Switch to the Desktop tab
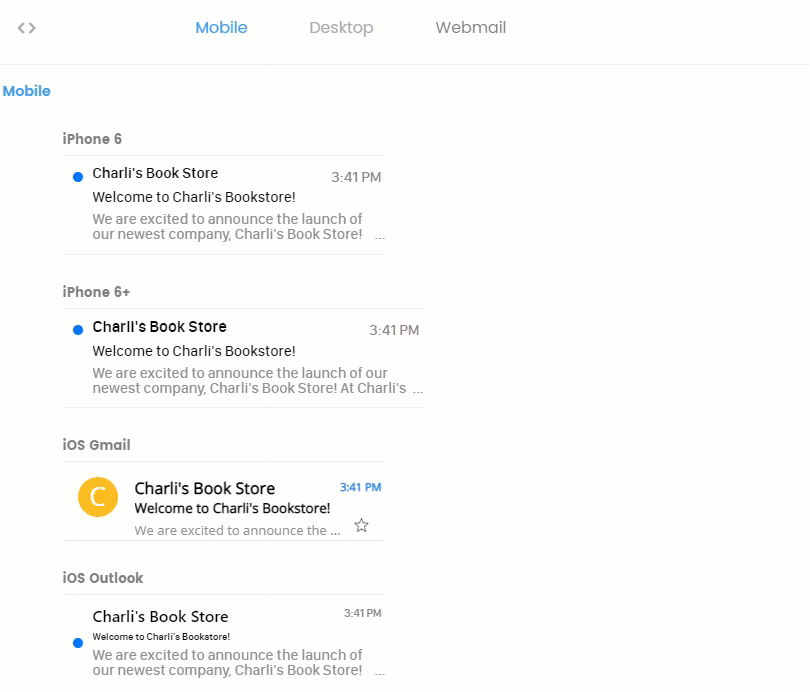The width and height of the screenshot is (810, 692). point(341,27)
